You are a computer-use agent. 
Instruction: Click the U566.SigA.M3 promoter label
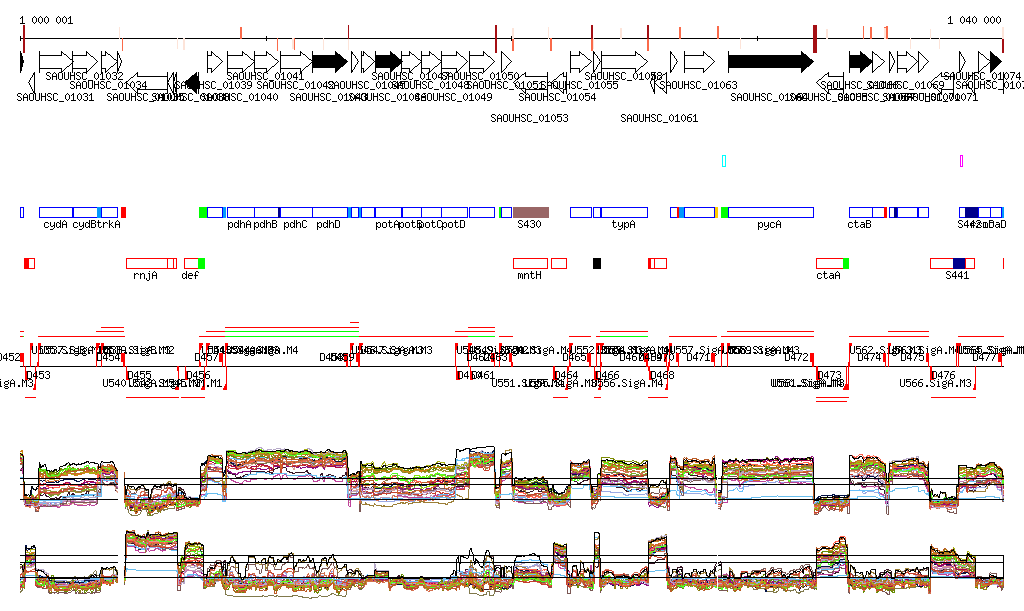(x=936, y=383)
